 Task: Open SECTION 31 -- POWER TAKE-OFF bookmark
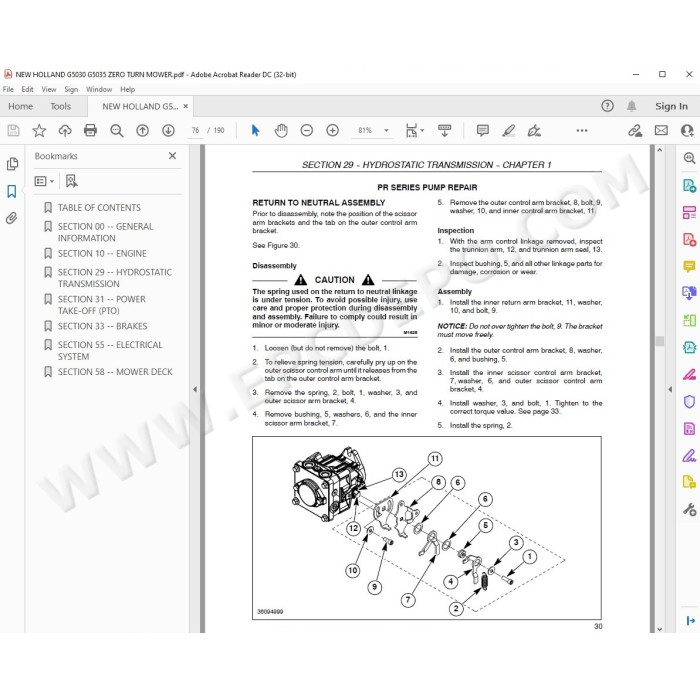(x=101, y=305)
